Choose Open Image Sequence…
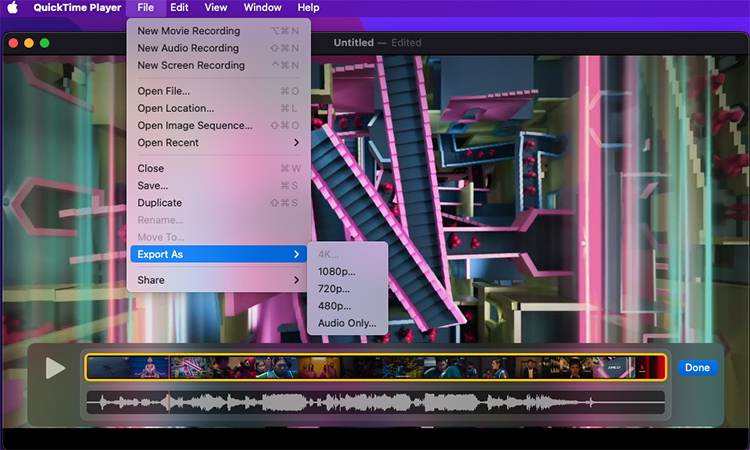 tap(218, 125)
